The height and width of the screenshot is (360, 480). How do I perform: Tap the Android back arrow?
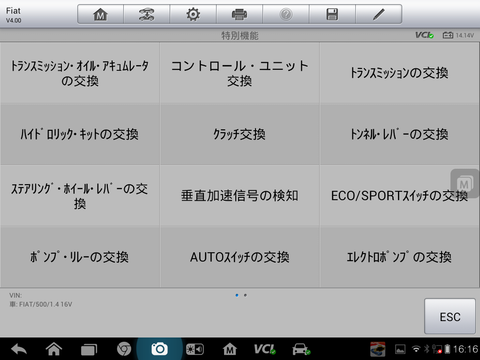point(19,349)
